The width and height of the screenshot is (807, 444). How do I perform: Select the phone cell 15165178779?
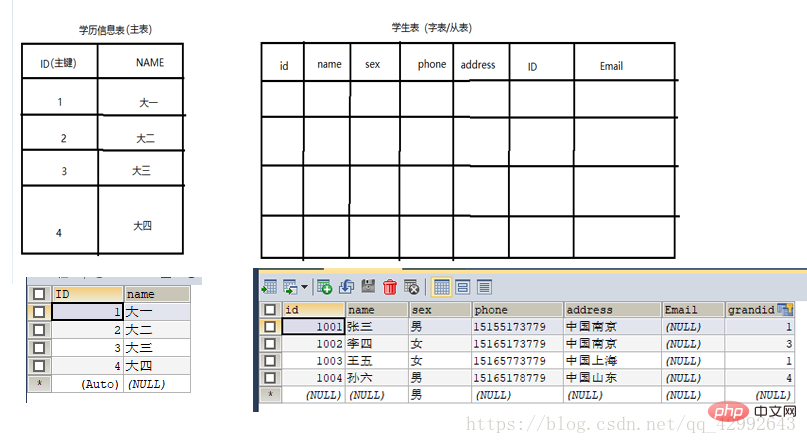tap(517, 377)
